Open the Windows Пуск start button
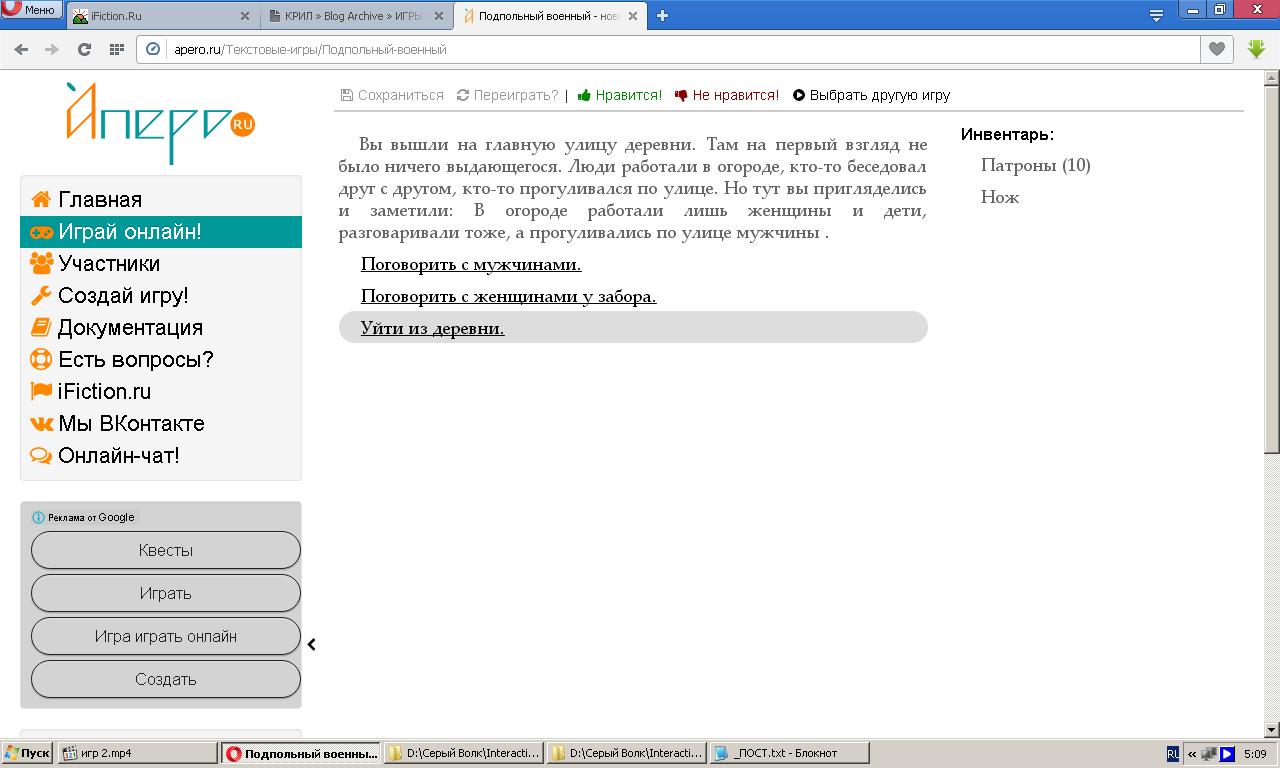This screenshot has height=768, width=1280. pos(27,753)
